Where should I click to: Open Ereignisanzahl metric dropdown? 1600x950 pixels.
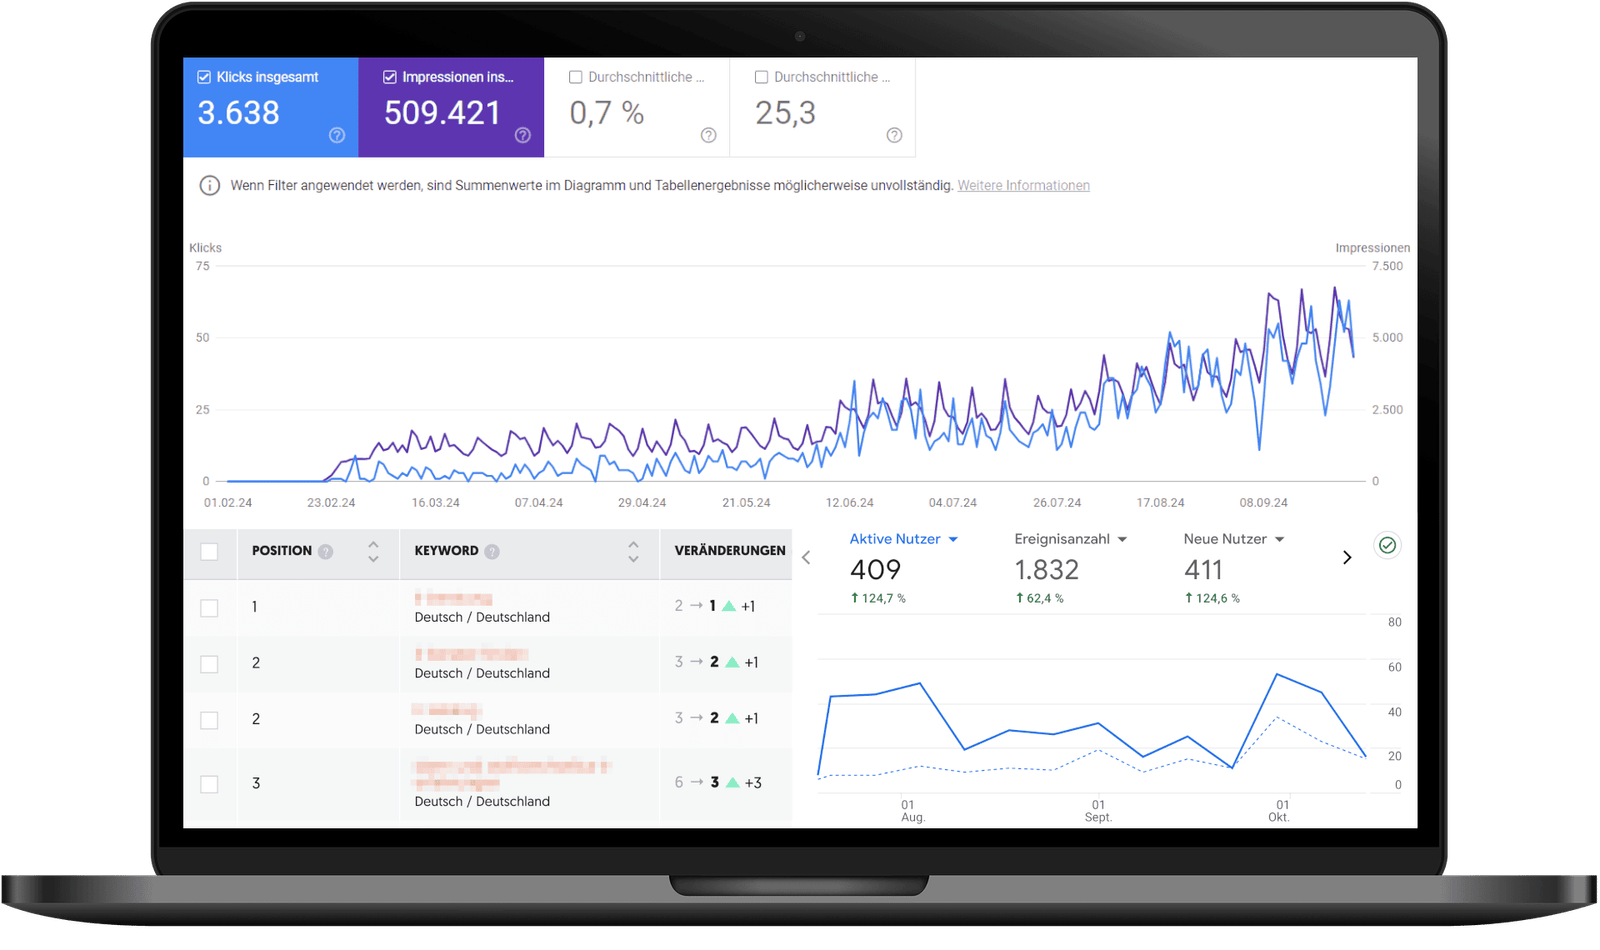point(1071,539)
